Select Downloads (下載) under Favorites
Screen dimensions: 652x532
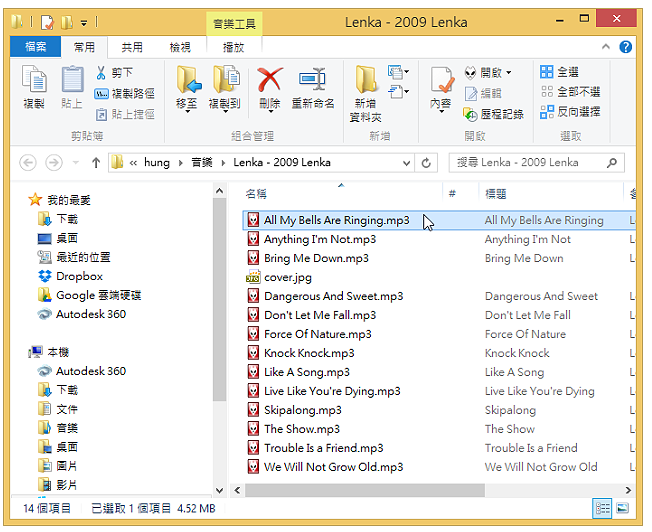pos(58,219)
